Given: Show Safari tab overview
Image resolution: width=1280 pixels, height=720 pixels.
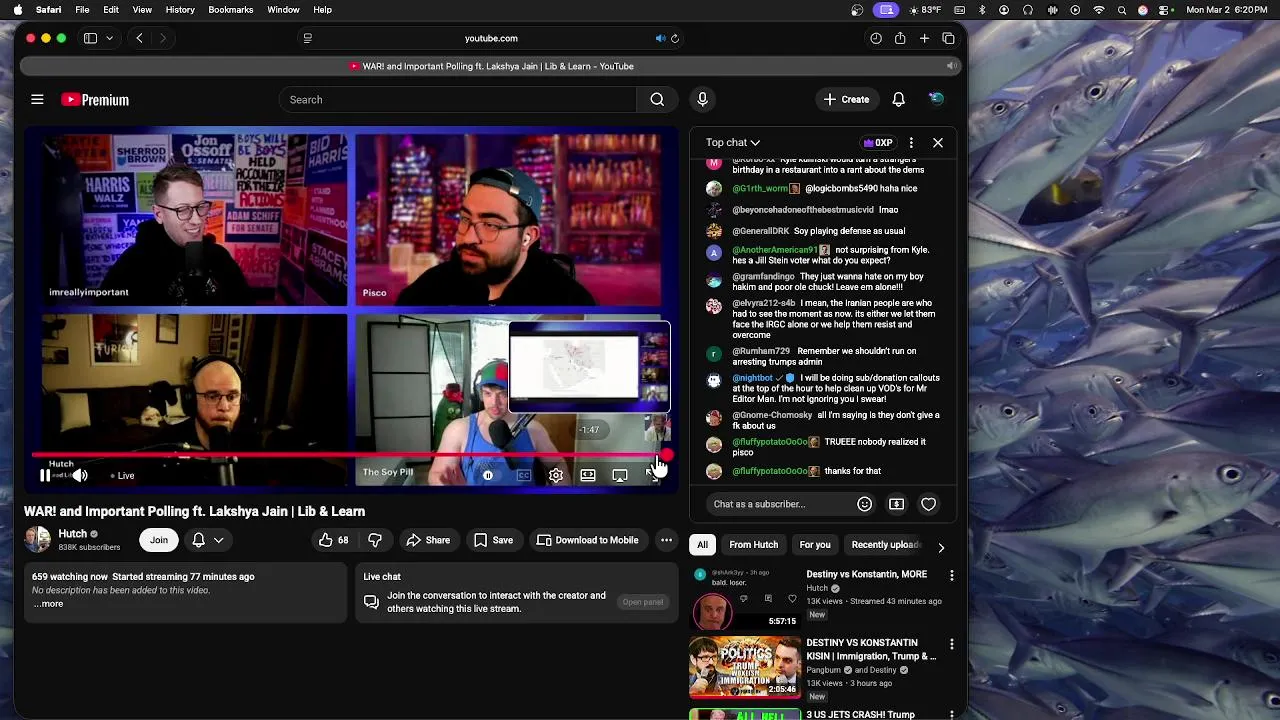Looking at the screenshot, I should (948, 38).
